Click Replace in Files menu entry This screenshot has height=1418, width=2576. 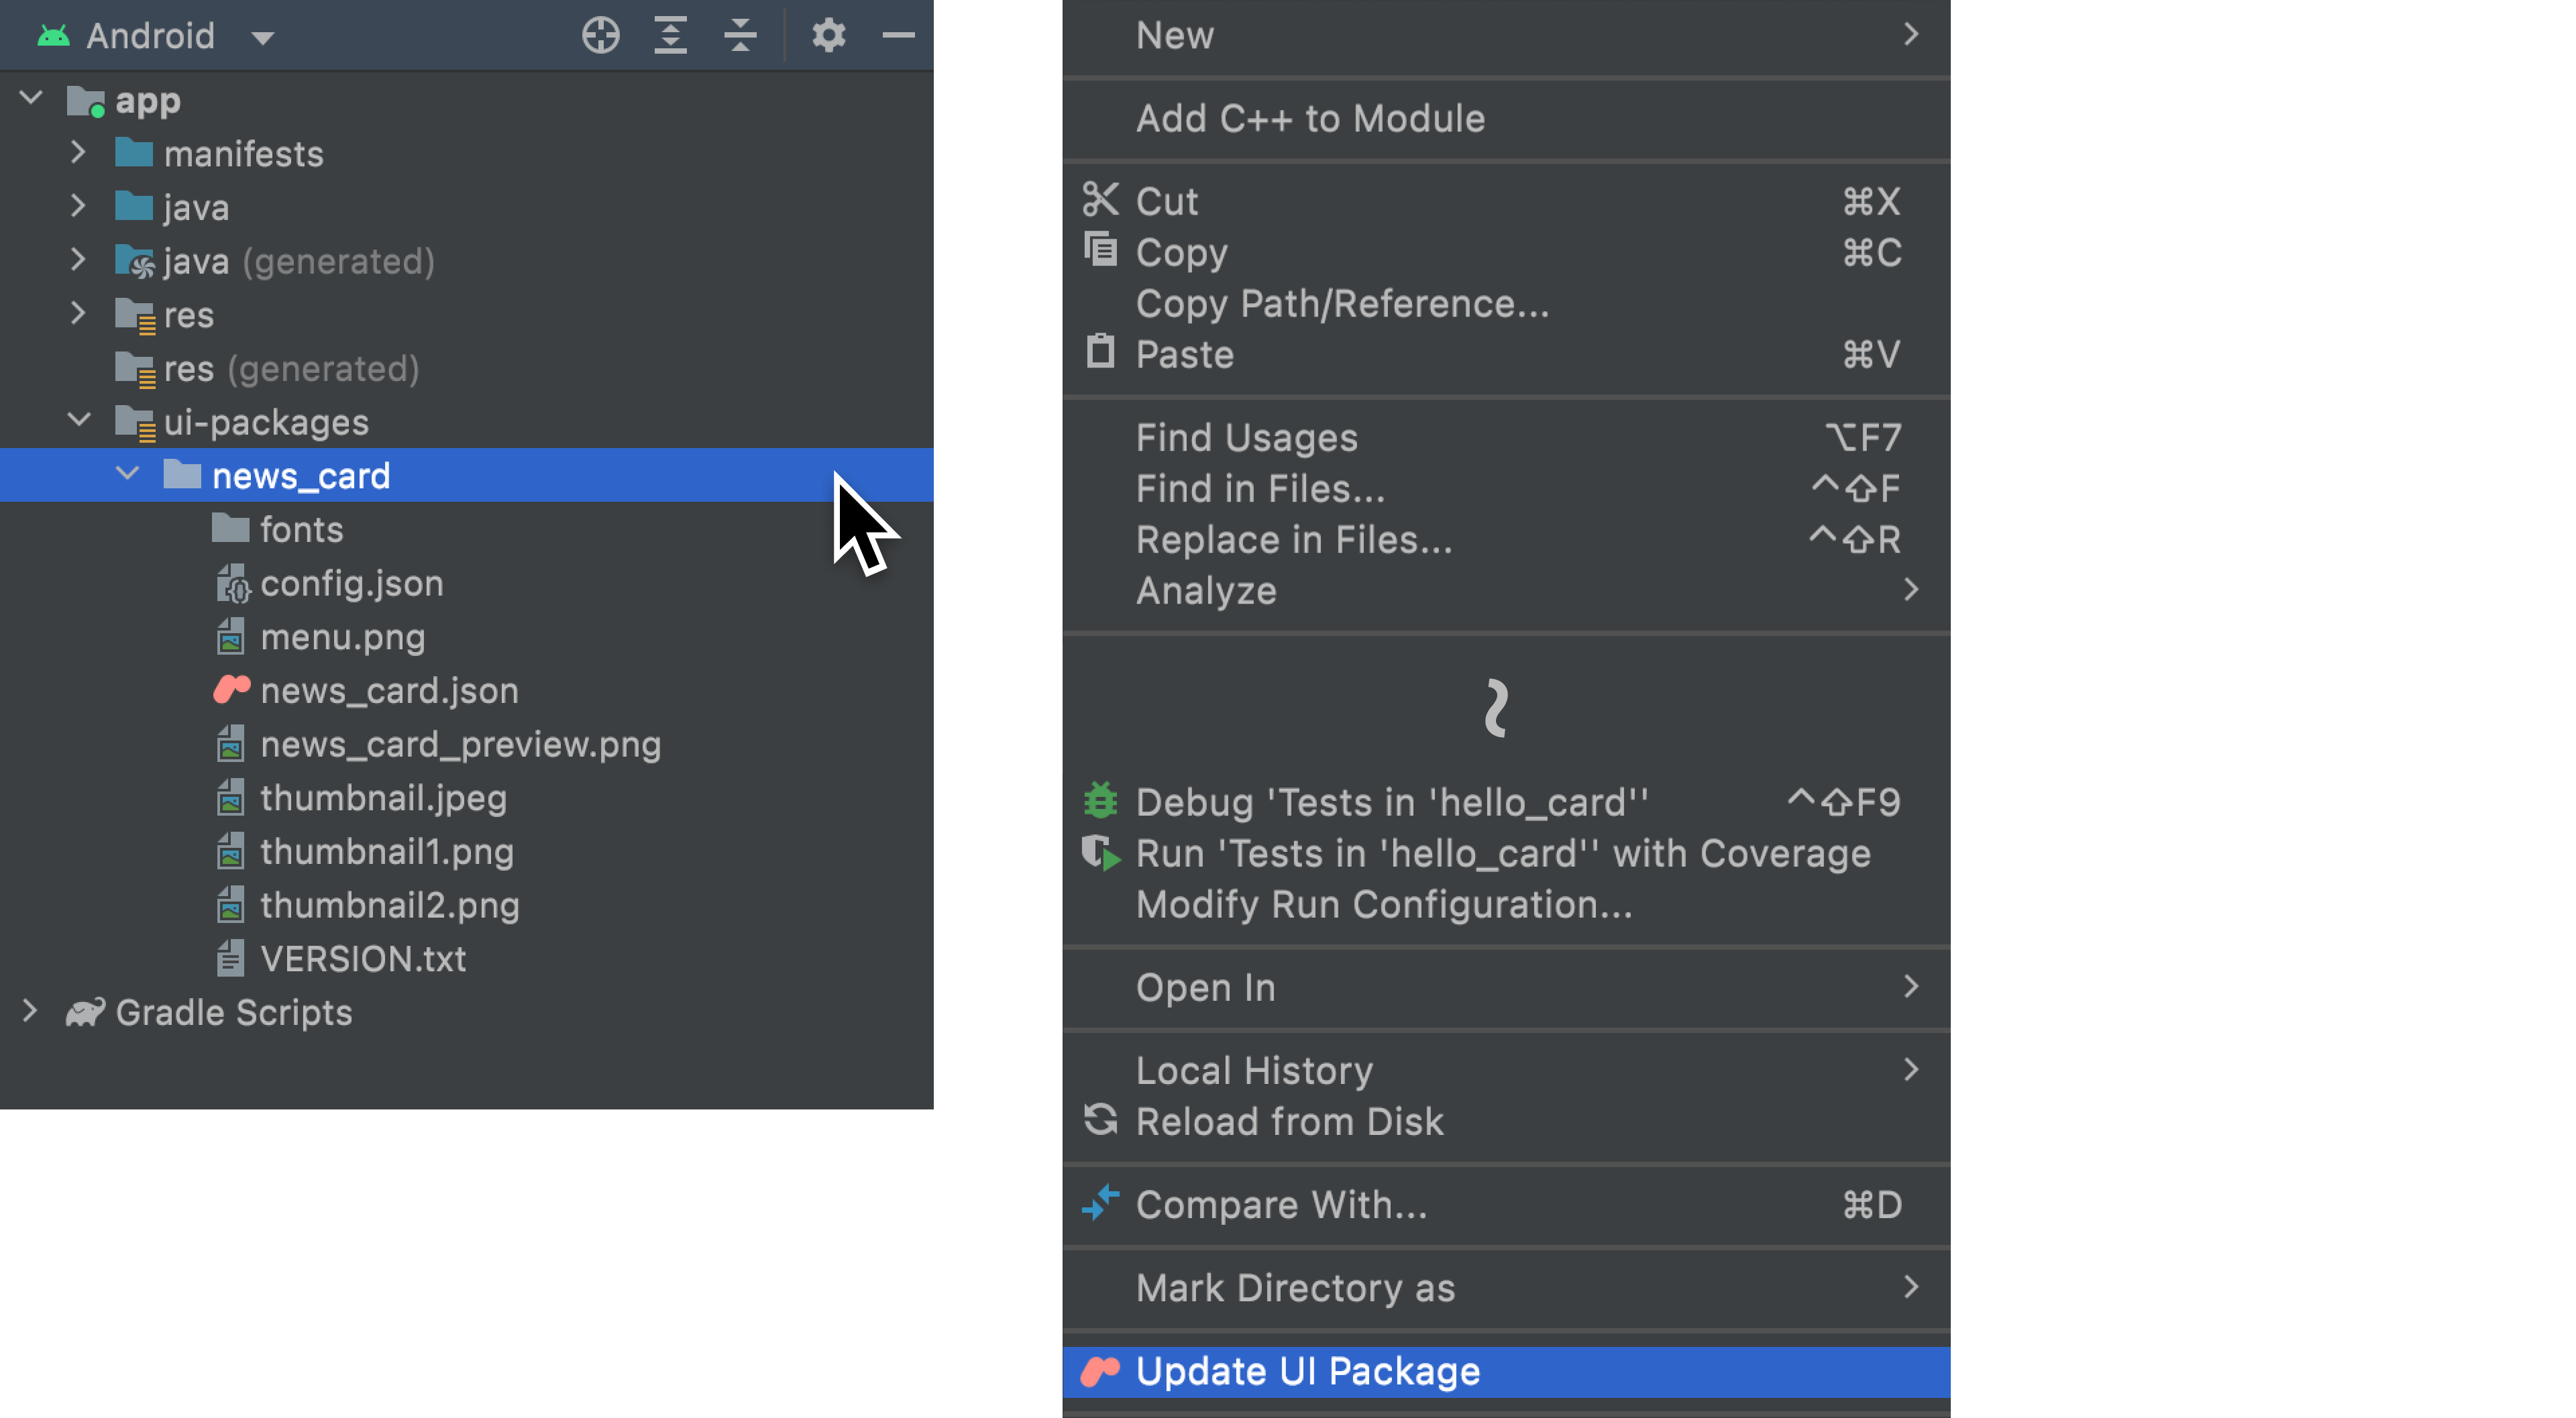[1294, 539]
